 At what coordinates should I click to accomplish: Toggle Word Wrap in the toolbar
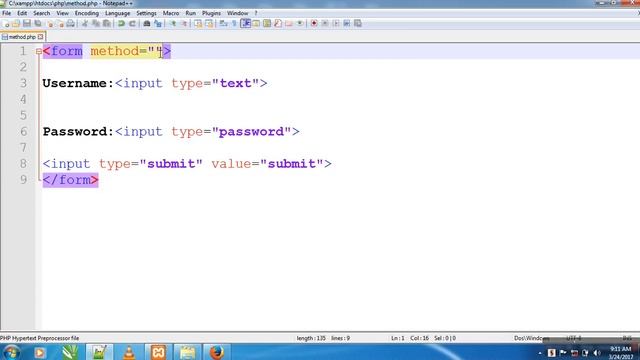pos(223,24)
